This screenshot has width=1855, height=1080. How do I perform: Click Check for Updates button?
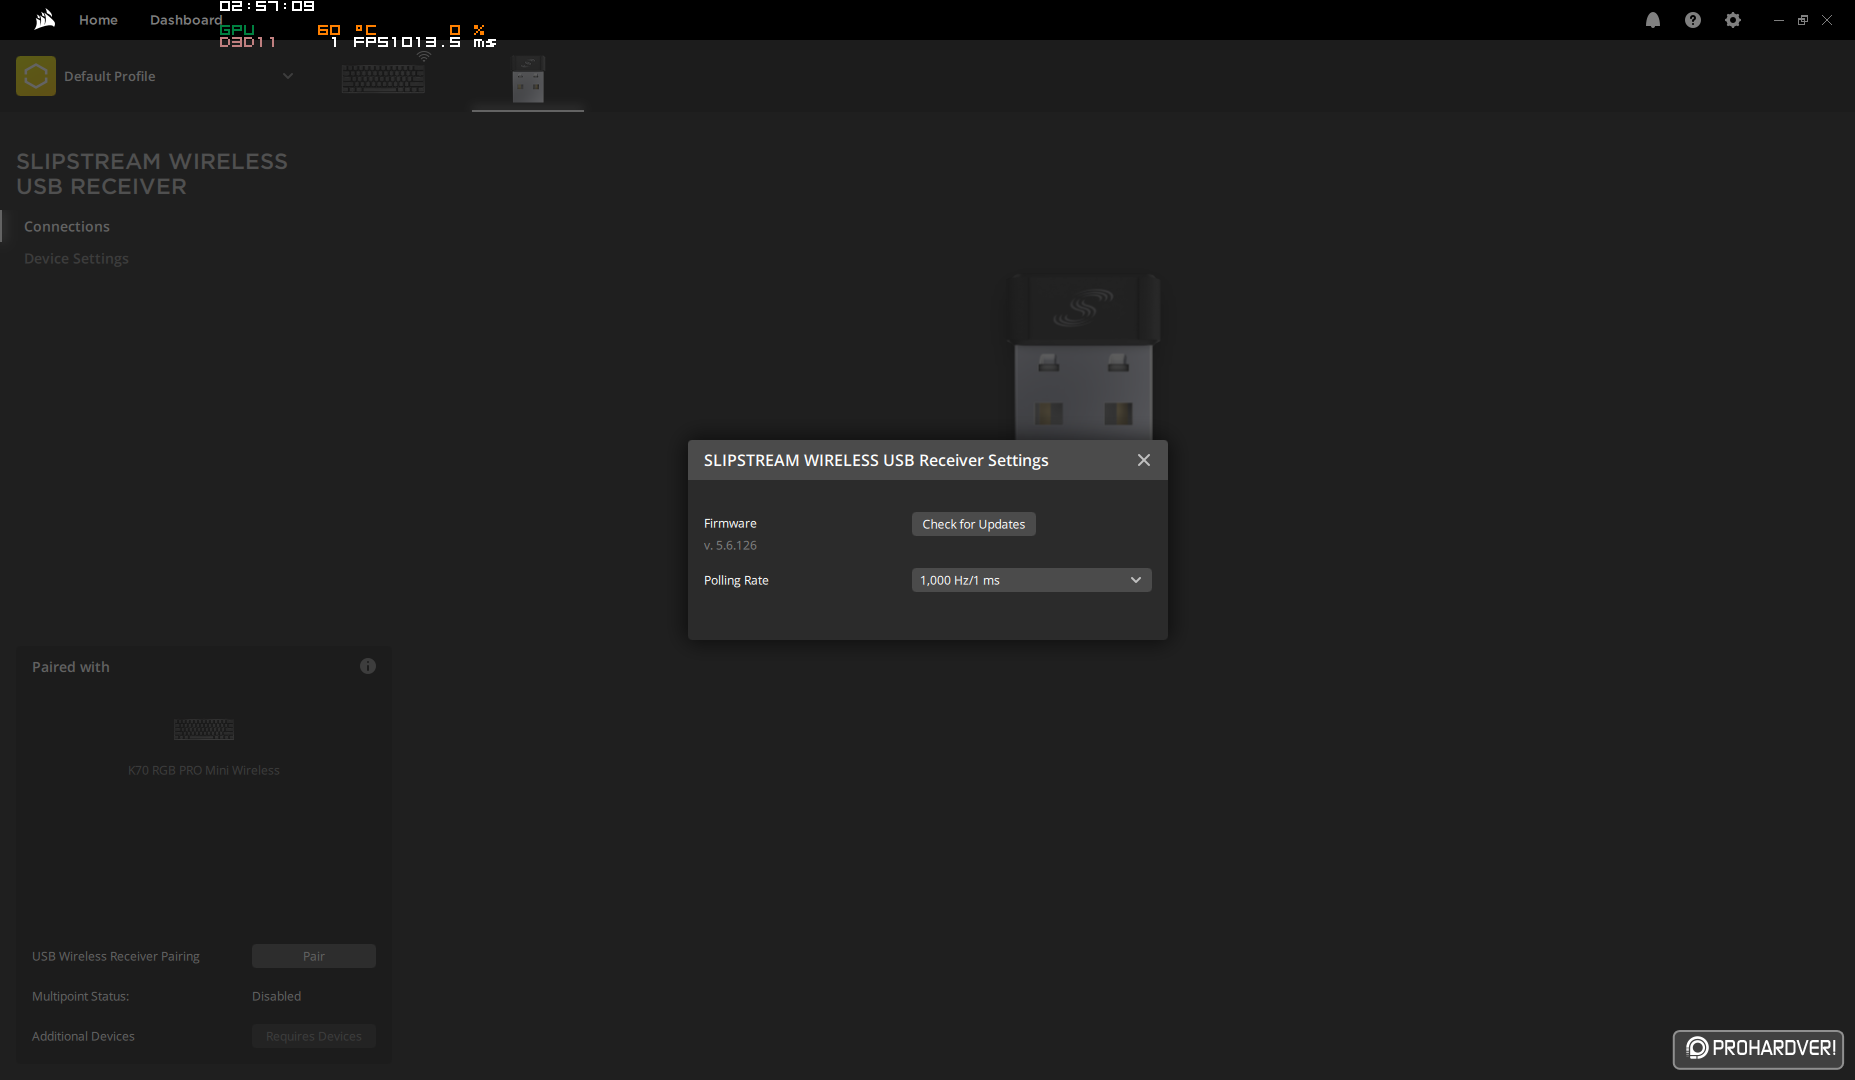click(x=974, y=524)
